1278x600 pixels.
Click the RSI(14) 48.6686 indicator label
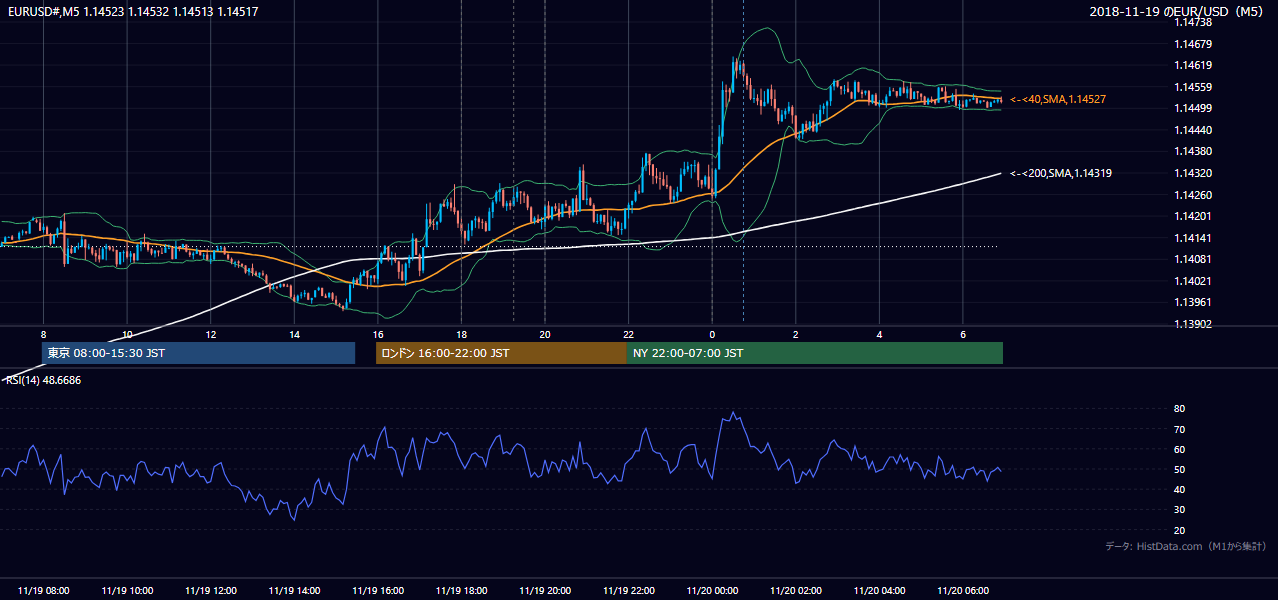pos(43,380)
